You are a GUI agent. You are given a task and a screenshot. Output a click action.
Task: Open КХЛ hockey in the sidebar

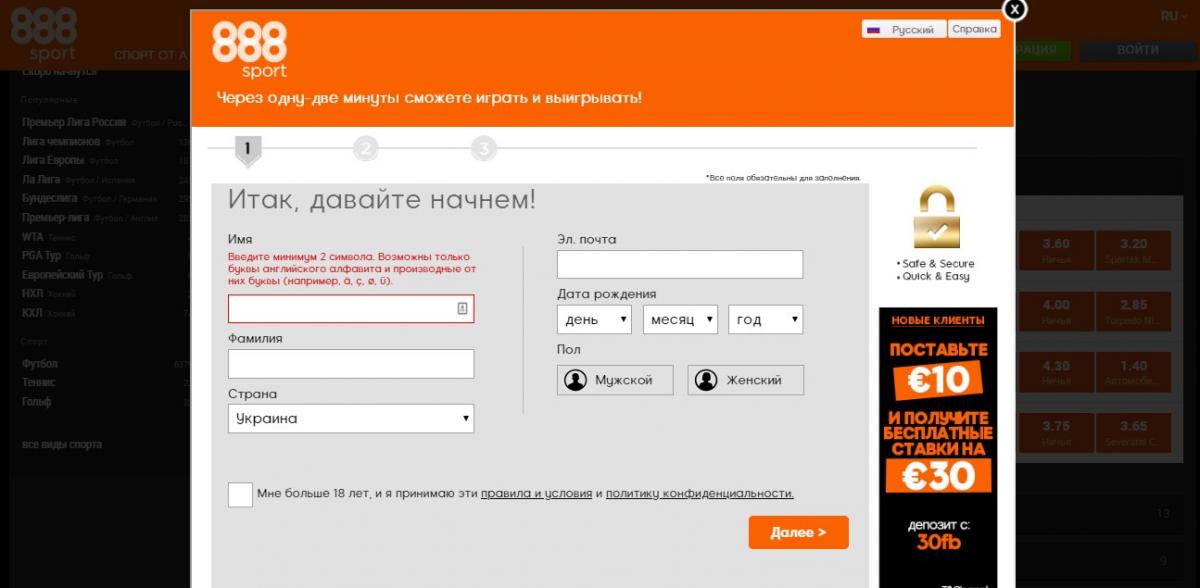tap(32, 313)
